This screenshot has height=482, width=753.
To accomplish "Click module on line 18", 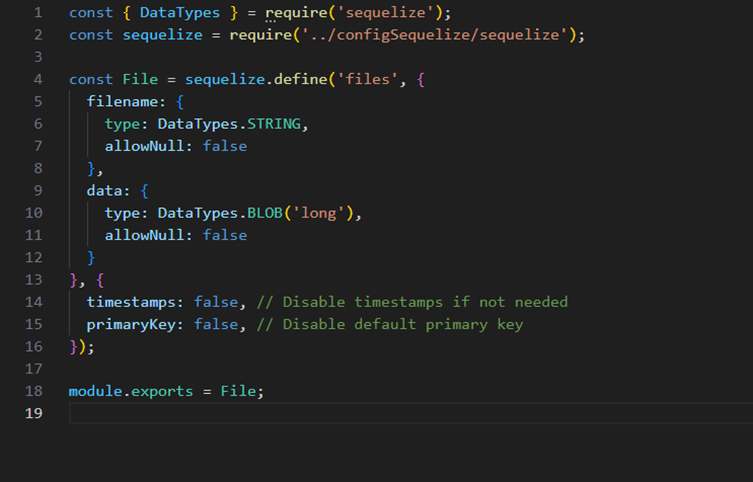I will coord(96,391).
